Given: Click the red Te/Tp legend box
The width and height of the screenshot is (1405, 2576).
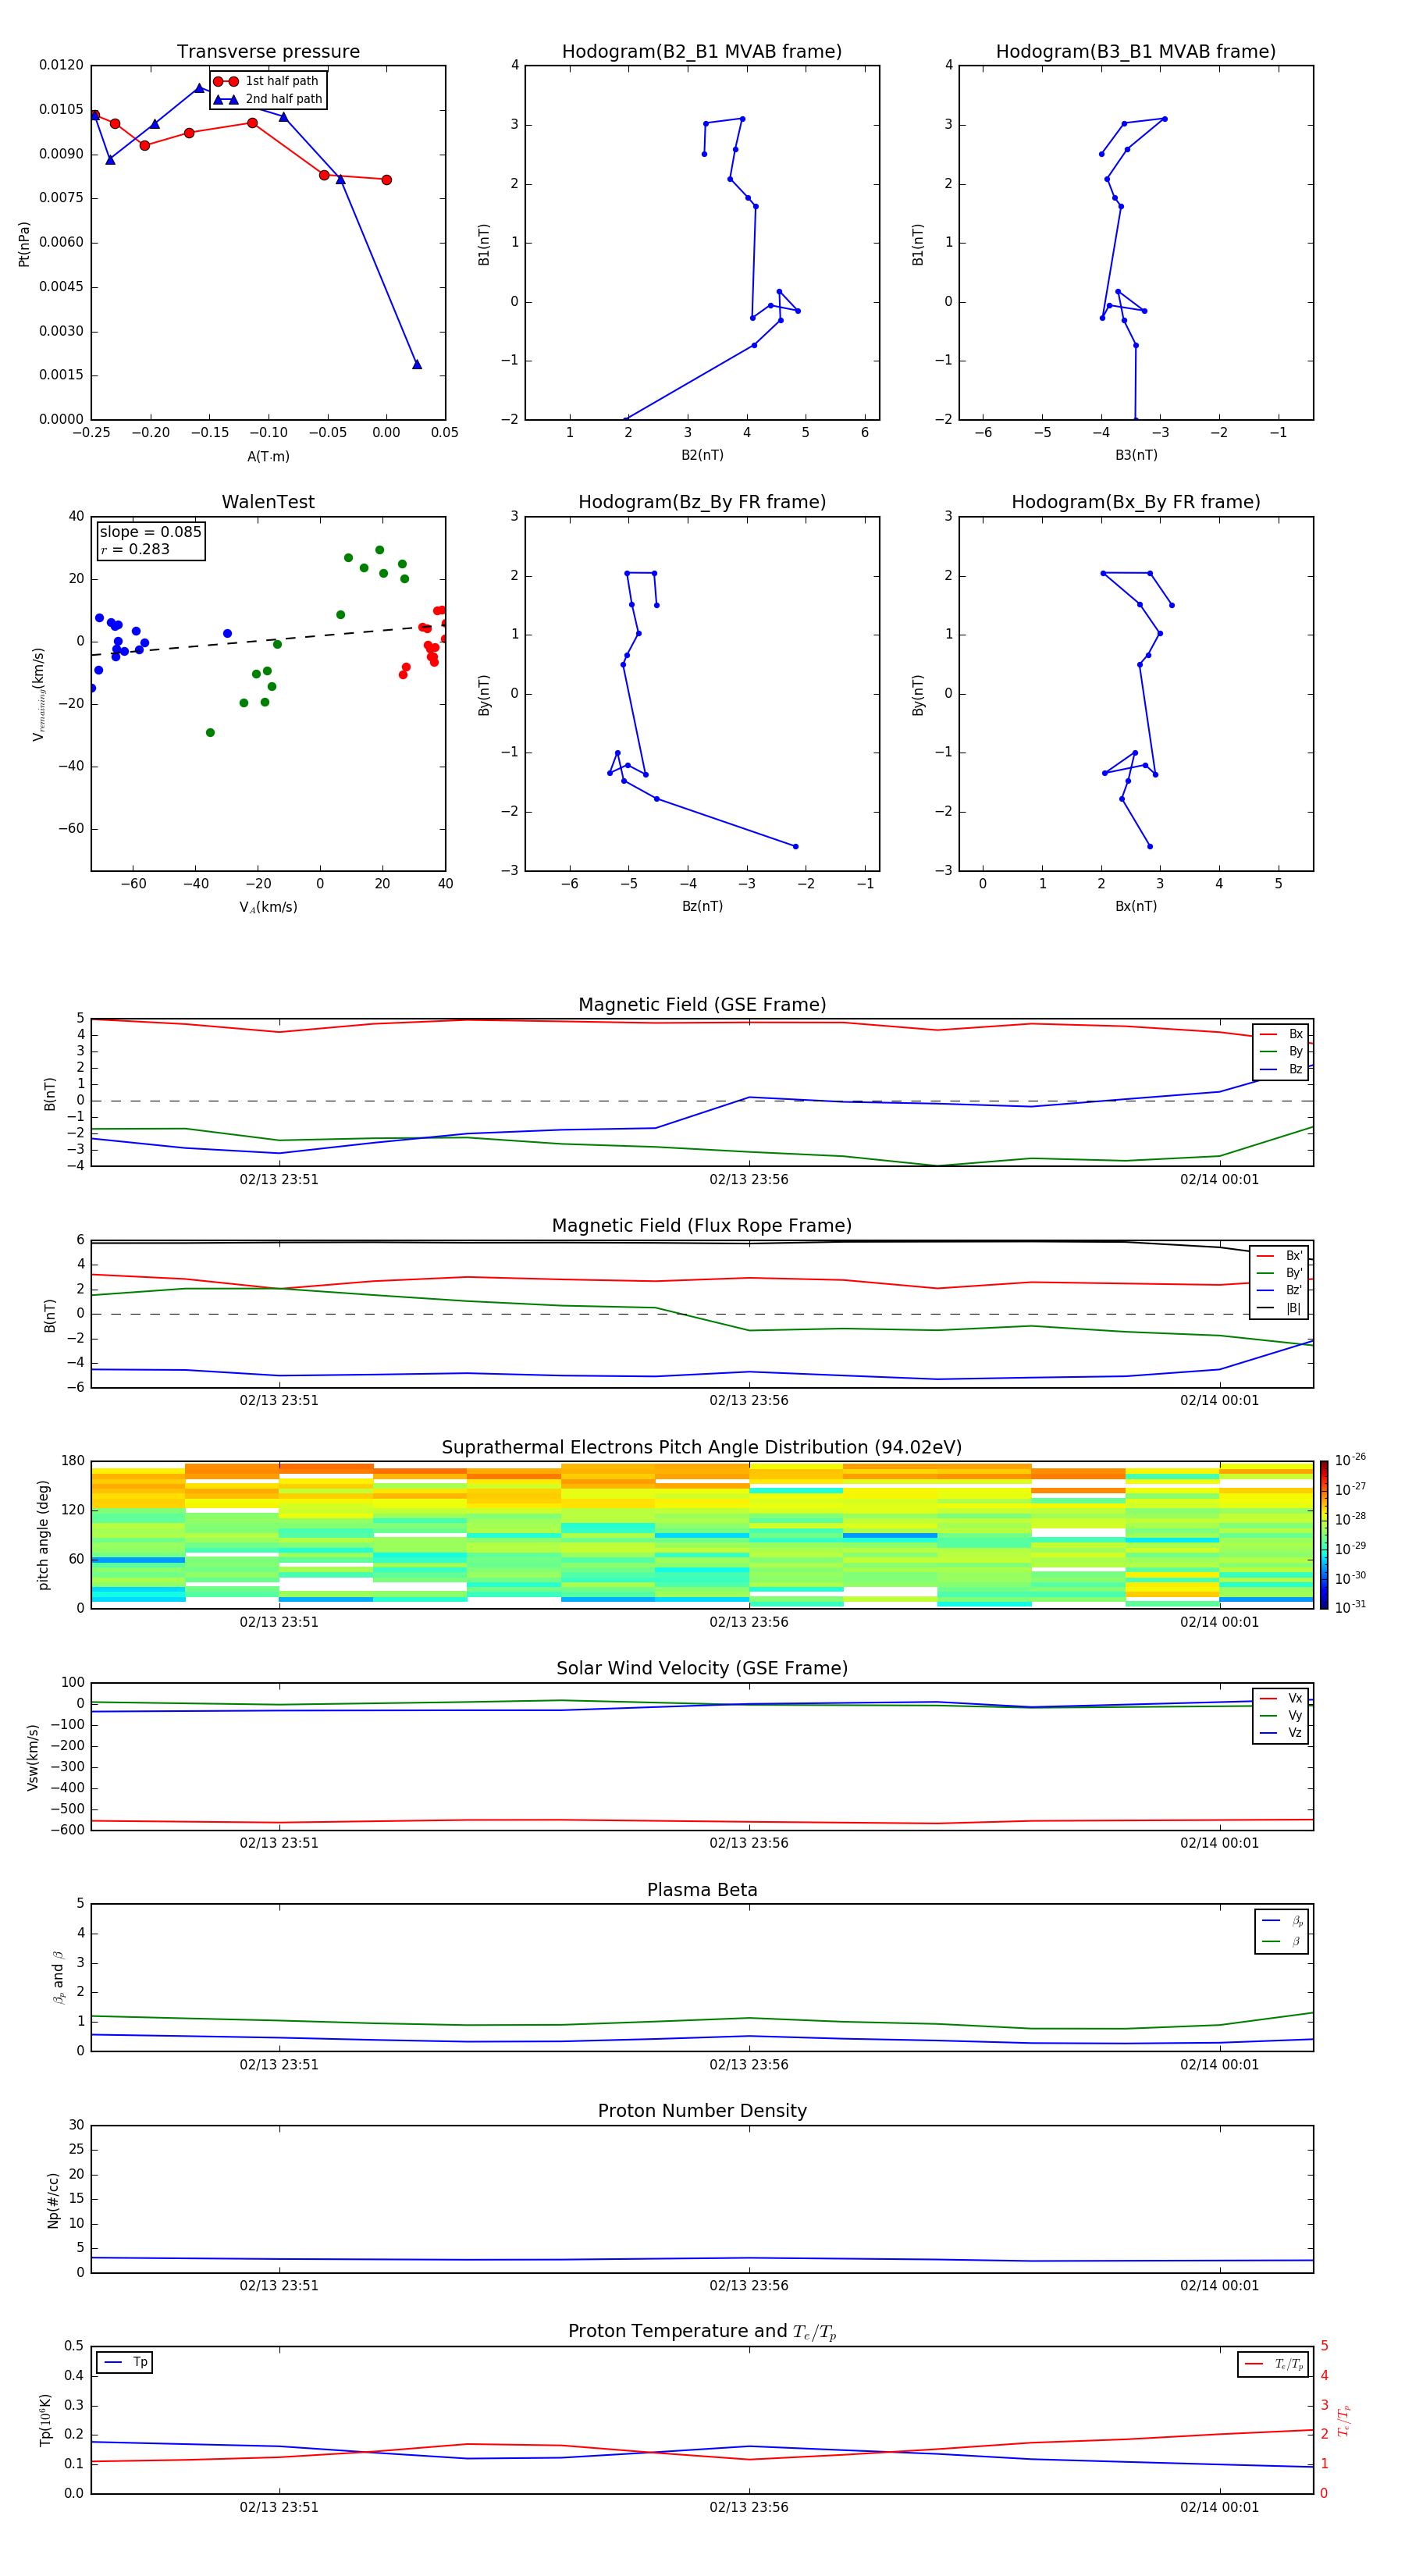Looking at the screenshot, I should pyautogui.click(x=1272, y=2364).
